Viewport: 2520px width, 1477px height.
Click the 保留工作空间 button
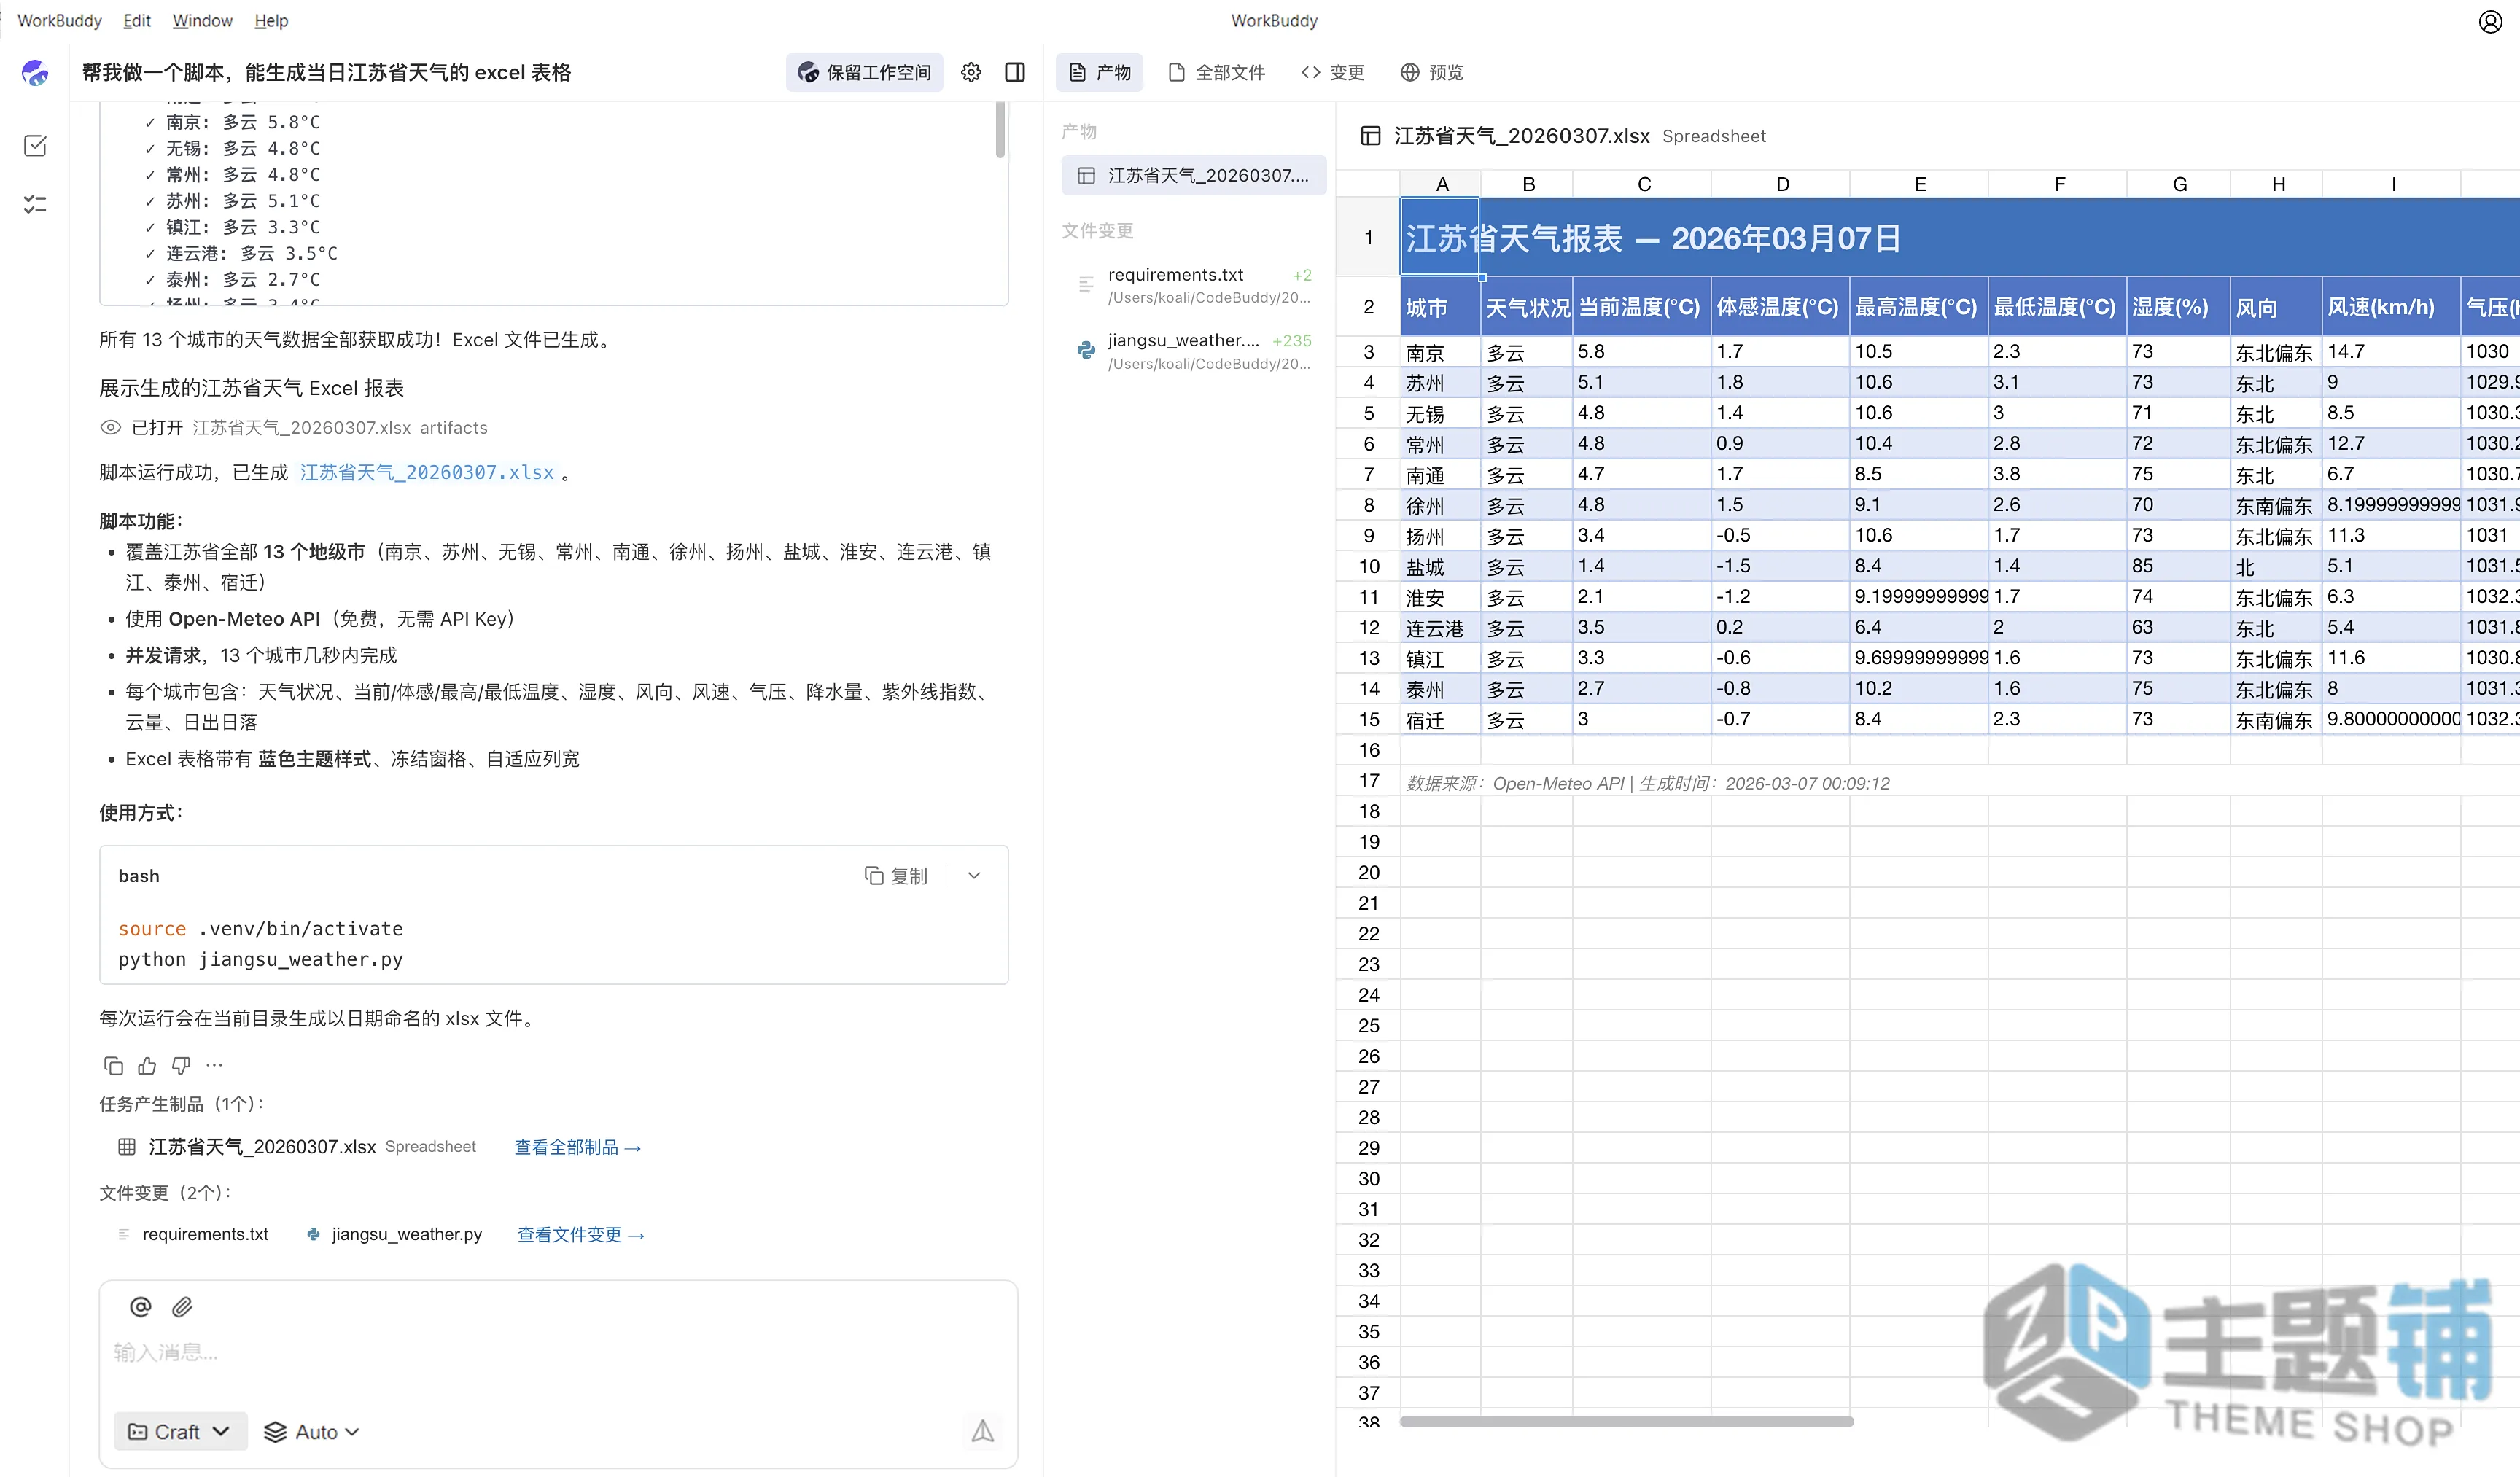pos(864,72)
